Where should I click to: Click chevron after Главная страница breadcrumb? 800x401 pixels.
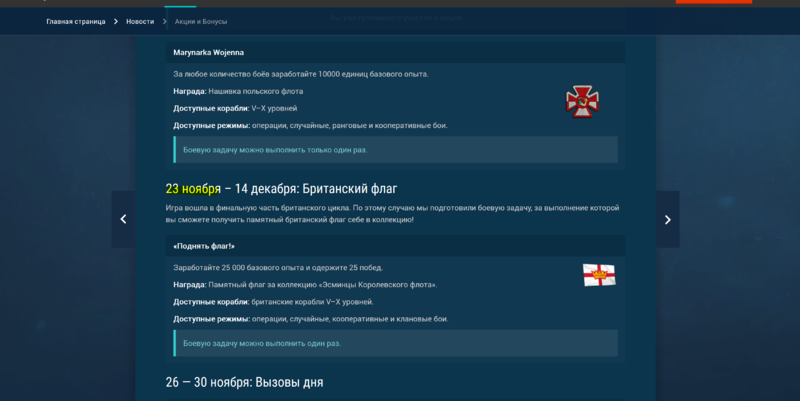[x=115, y=21]
